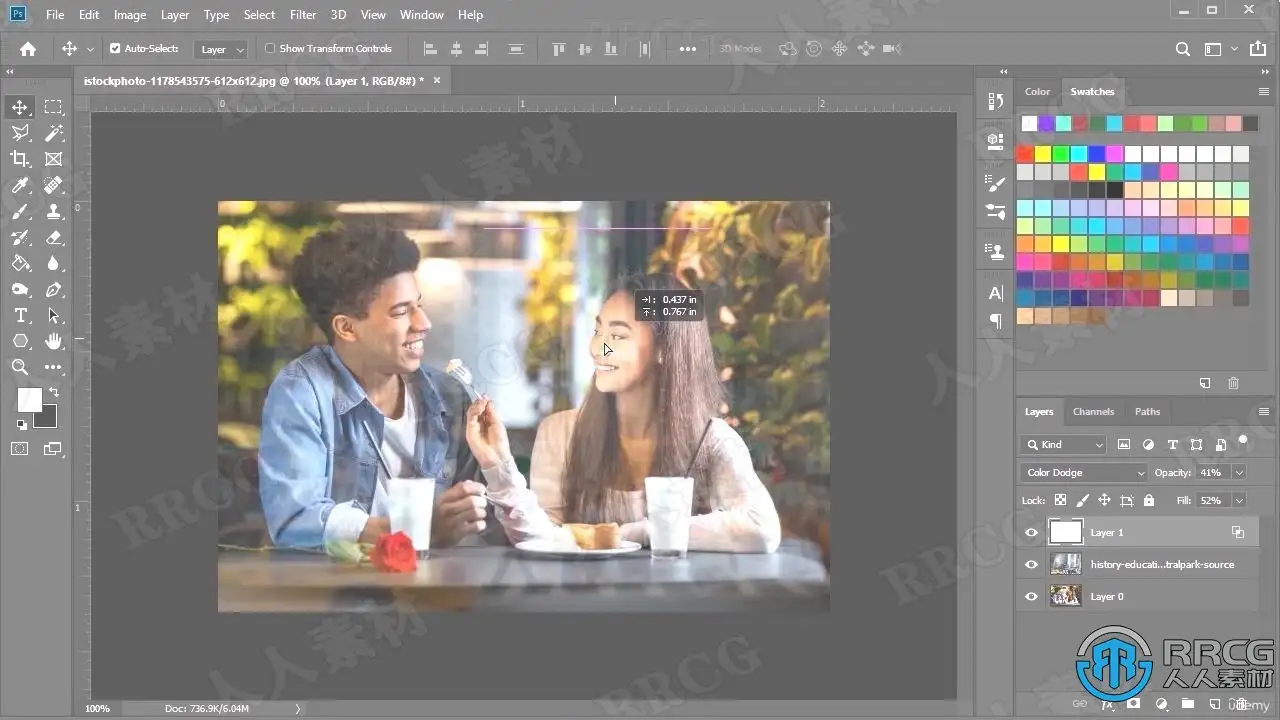This screenshot has width=1280, height=720.
Task: Select the Rectangular Marquee tool
Action: point(54,107)
